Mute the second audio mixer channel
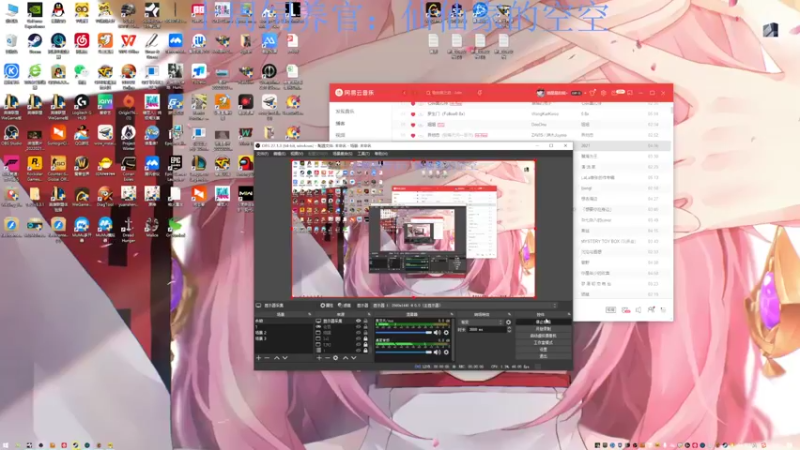The width and height of the screenshot is (800, 450). (437, 352)
